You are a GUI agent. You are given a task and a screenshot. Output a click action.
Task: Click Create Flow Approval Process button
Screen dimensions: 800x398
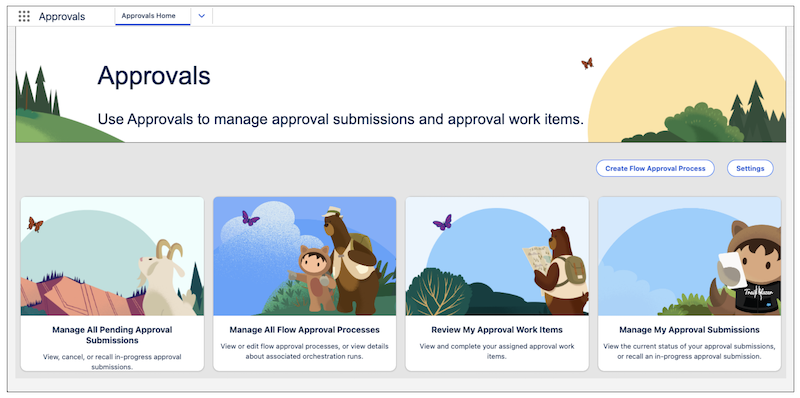655,168
